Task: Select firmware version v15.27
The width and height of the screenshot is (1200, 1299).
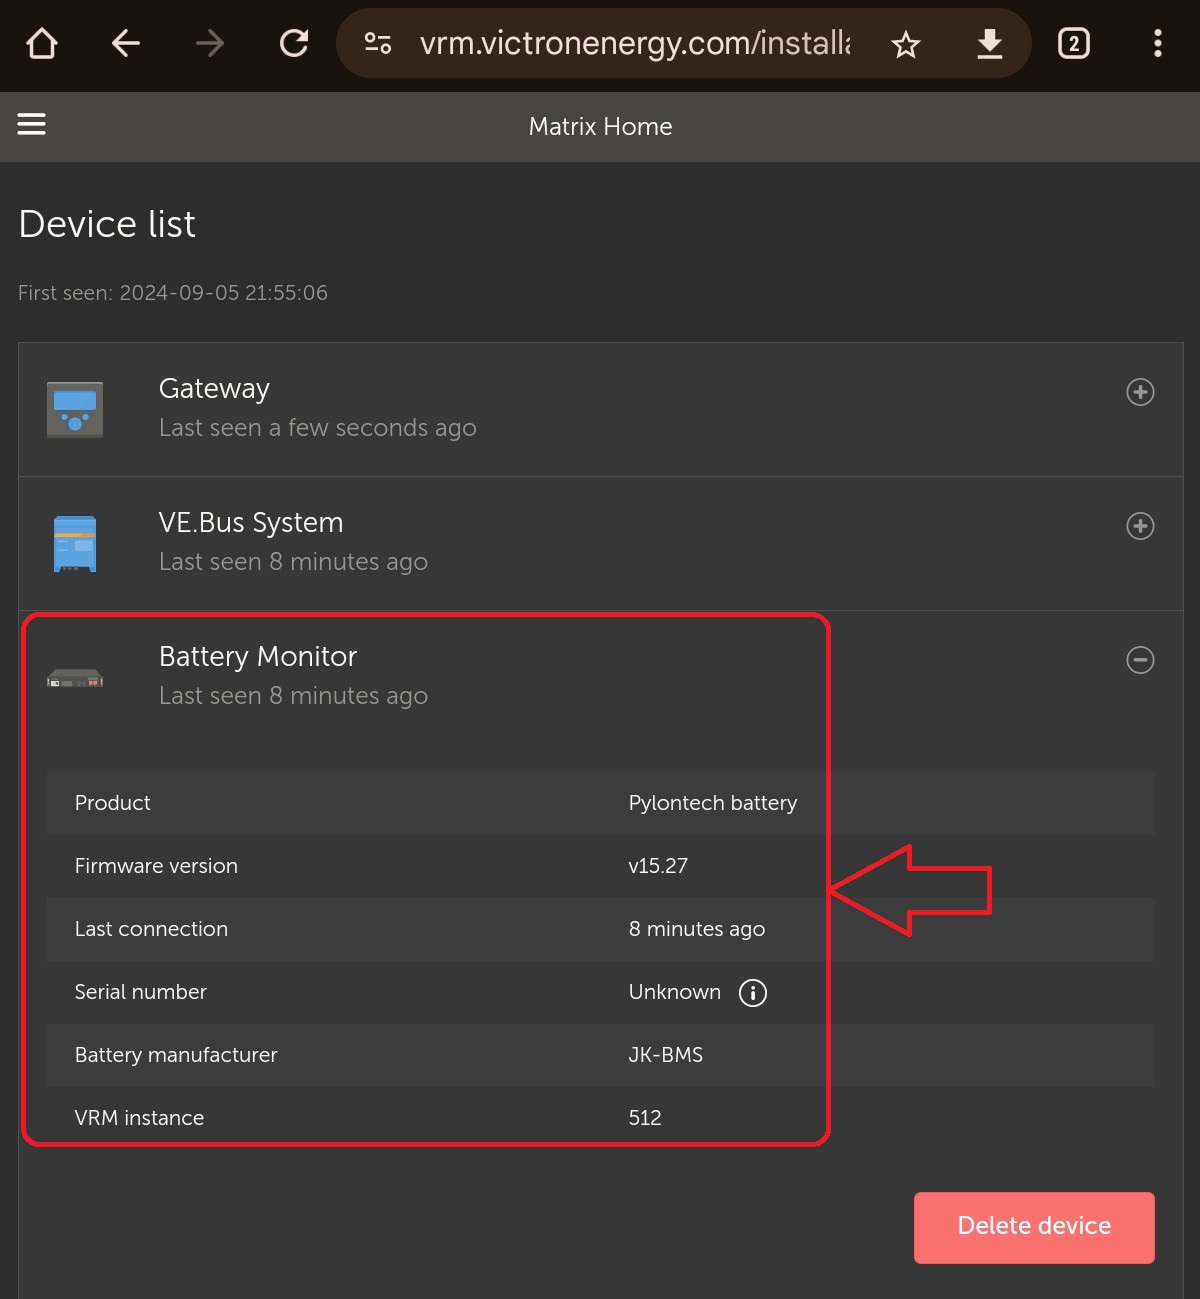Action: (658, 866)
